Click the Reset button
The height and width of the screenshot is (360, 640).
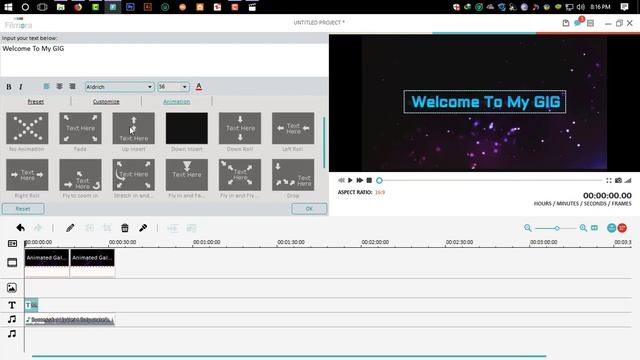[23, 209]
